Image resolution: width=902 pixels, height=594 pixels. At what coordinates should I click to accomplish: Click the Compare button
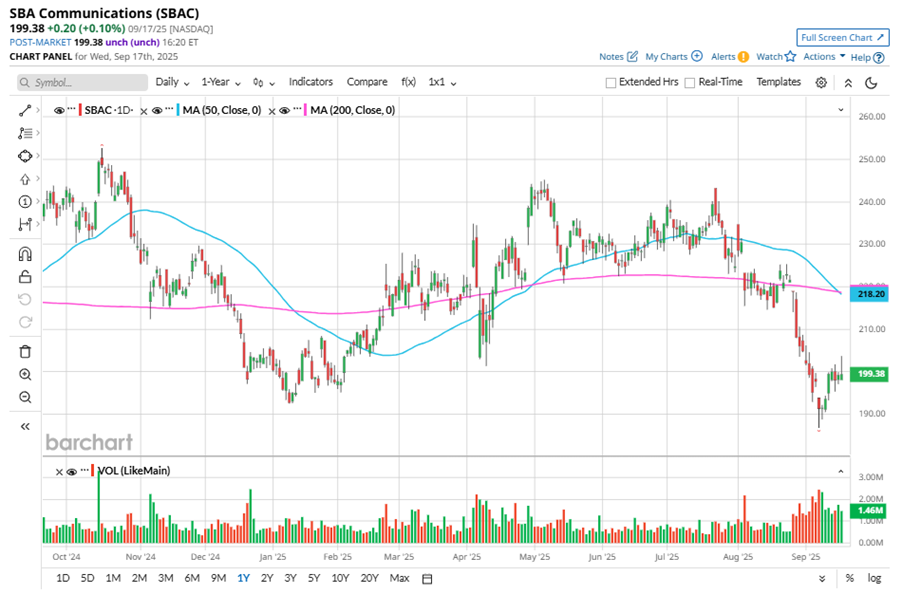[367, 82]
